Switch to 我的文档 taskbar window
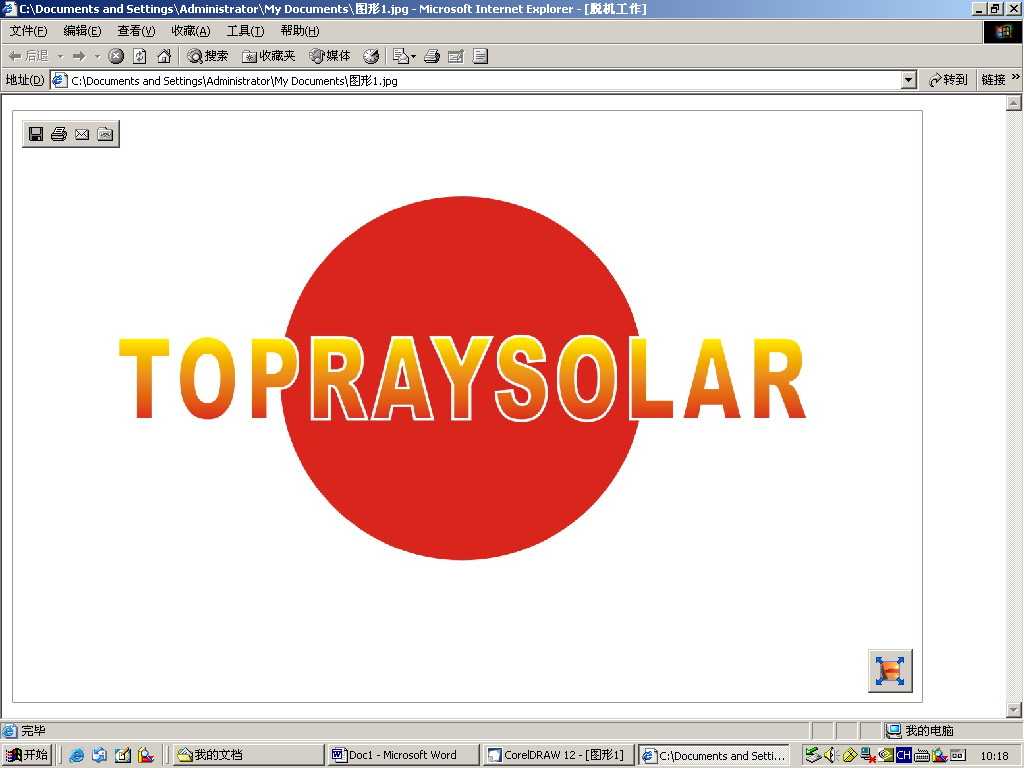1024x768 pixels. (249, 755)
